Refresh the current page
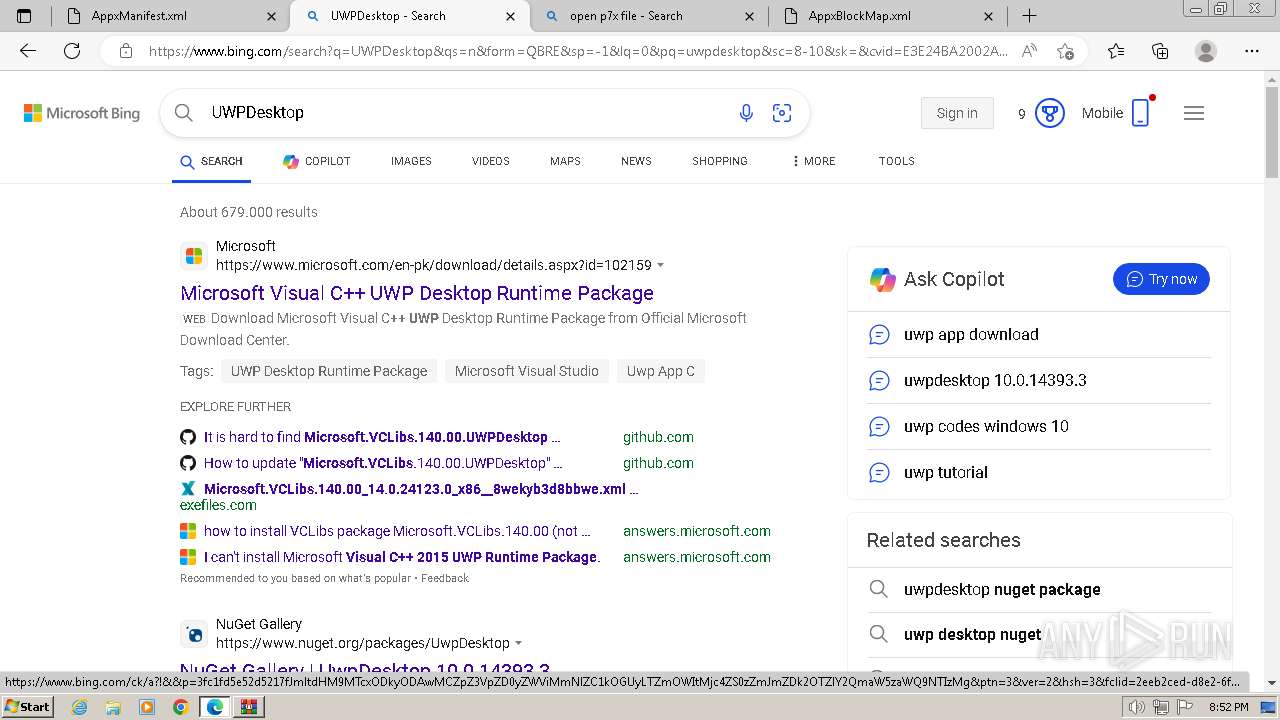 coord(72,51)
